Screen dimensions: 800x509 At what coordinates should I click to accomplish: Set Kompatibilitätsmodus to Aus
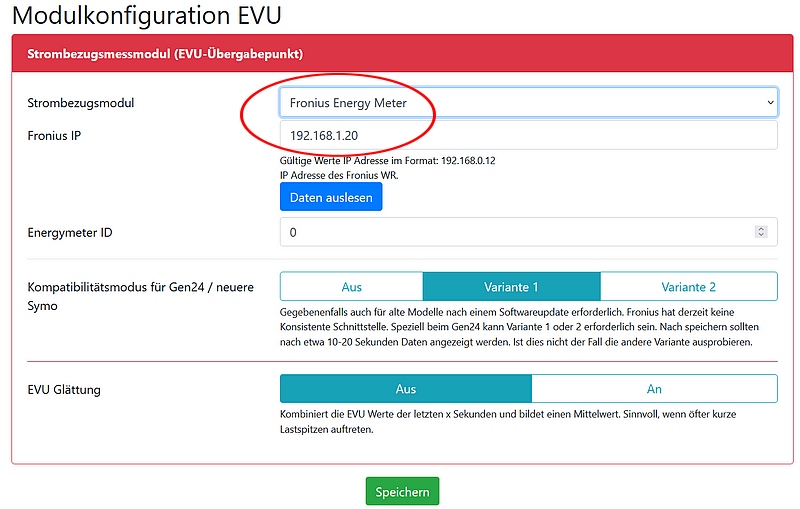coord(352,287)
